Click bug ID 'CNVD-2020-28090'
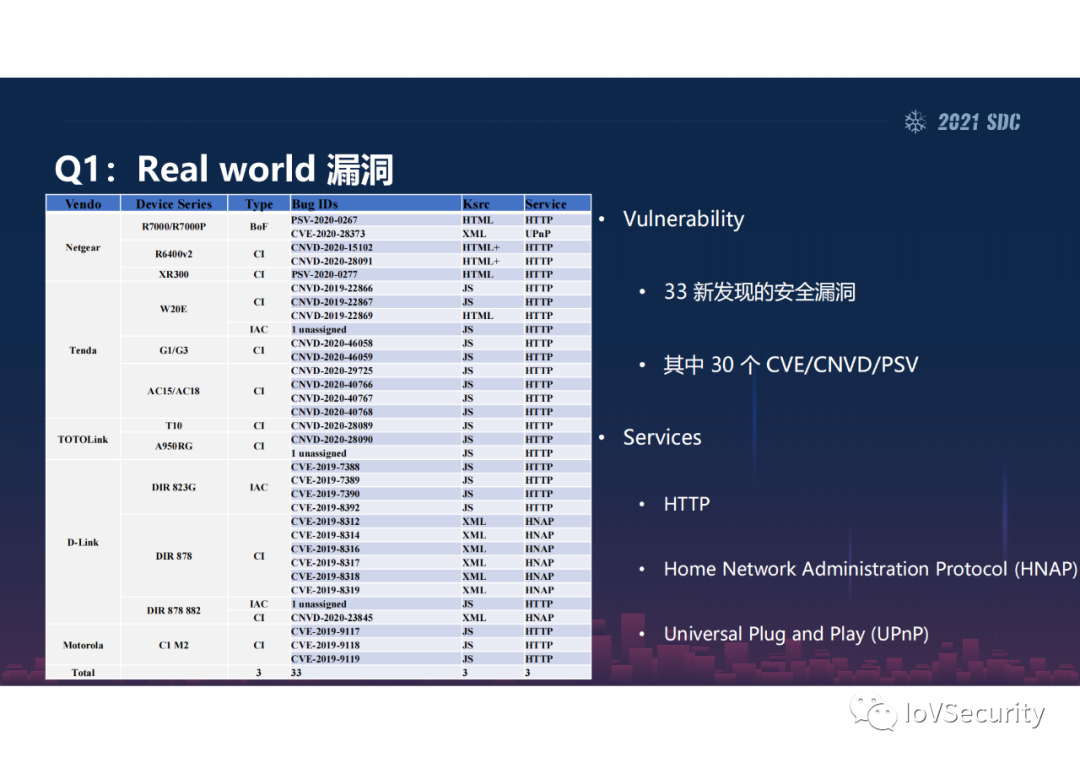This screenshot has height=763, width=1080. [x=332, y=439]
